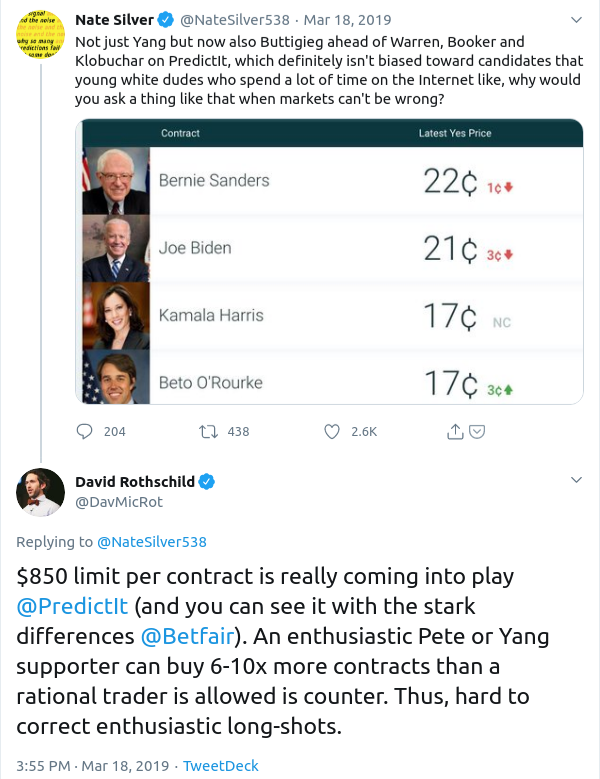Viewport: 600px width, 779px height.
Task: Open the @NateSilver538 link in Replying to
Action: coord(152,542)
